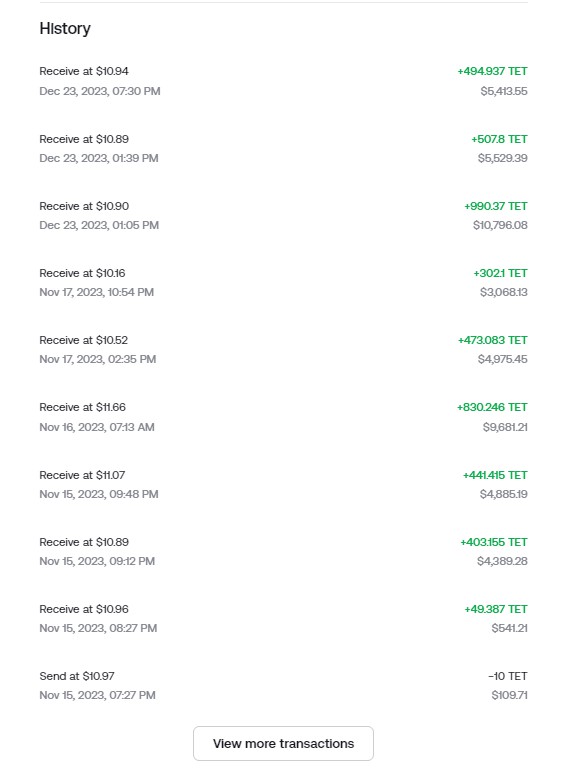Select the Nov 16, 2023, 07:13 AM transaction
This screenshot has height=774, width=581.
click(x=283, y=417)
